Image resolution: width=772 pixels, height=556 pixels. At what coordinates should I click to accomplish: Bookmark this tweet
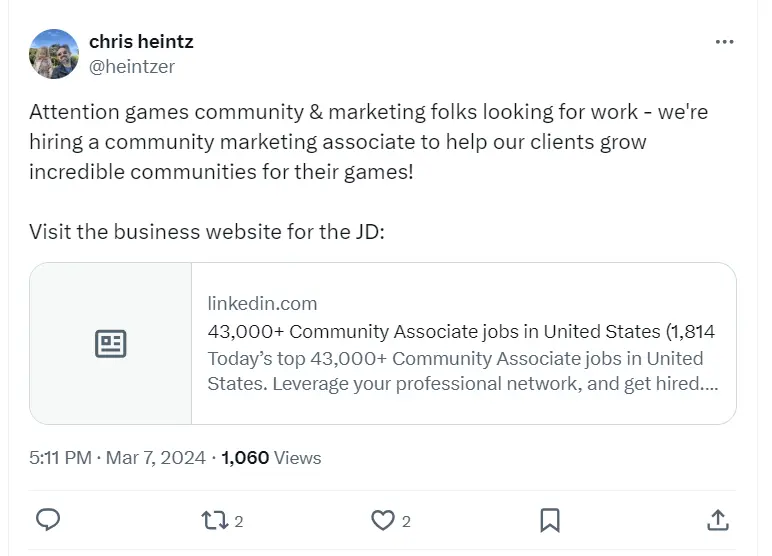click(x=549, y=520)
